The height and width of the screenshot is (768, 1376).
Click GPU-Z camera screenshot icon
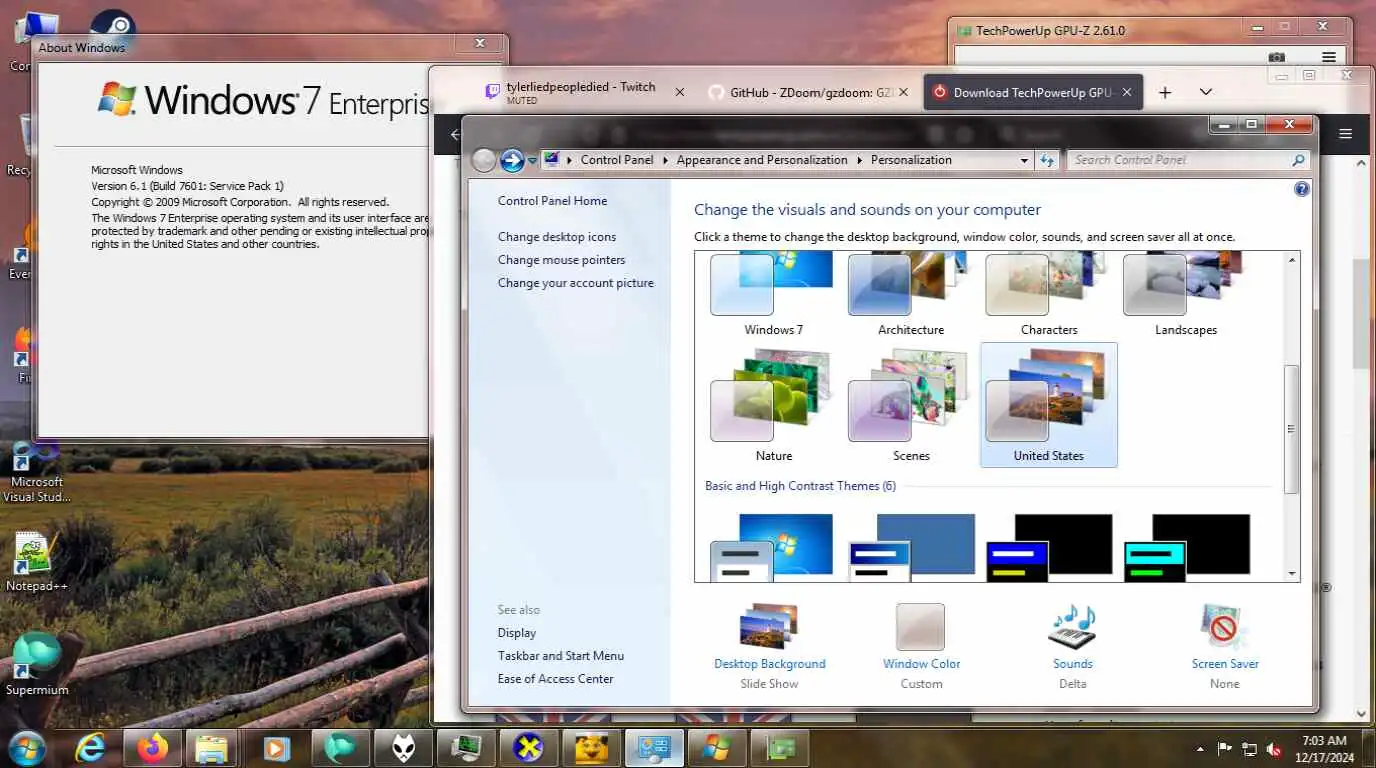pos(1276,58)
